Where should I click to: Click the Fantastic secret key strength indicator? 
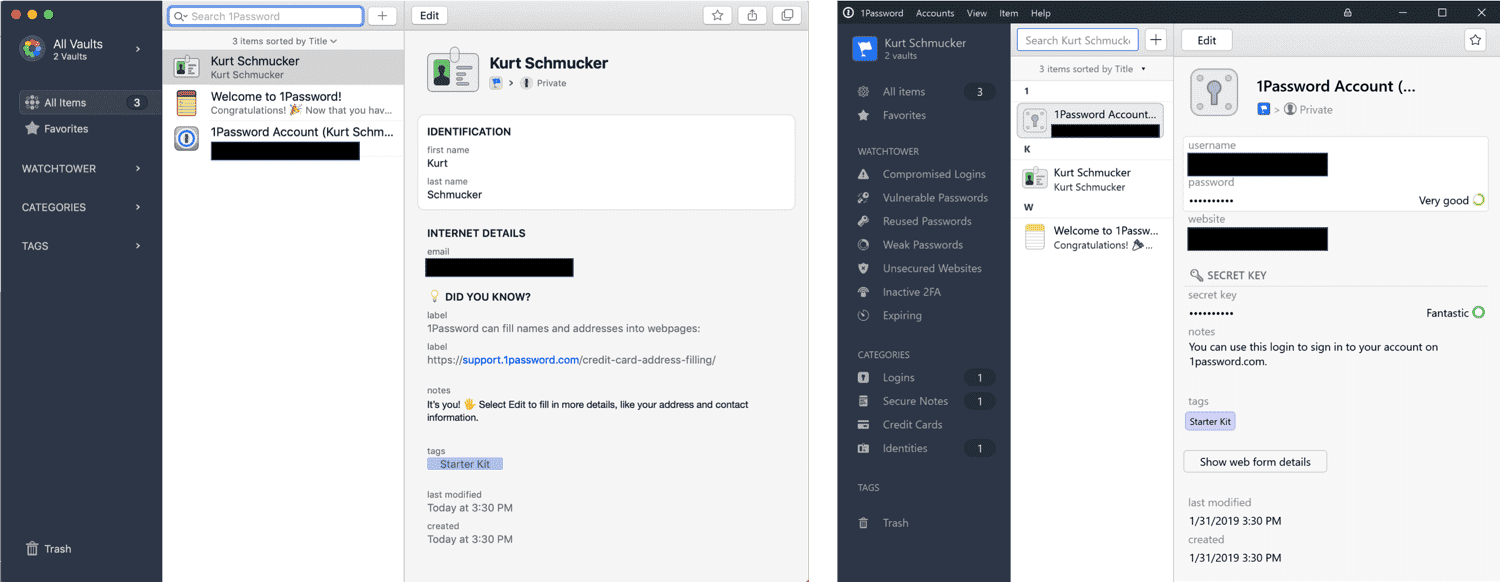1455,313
